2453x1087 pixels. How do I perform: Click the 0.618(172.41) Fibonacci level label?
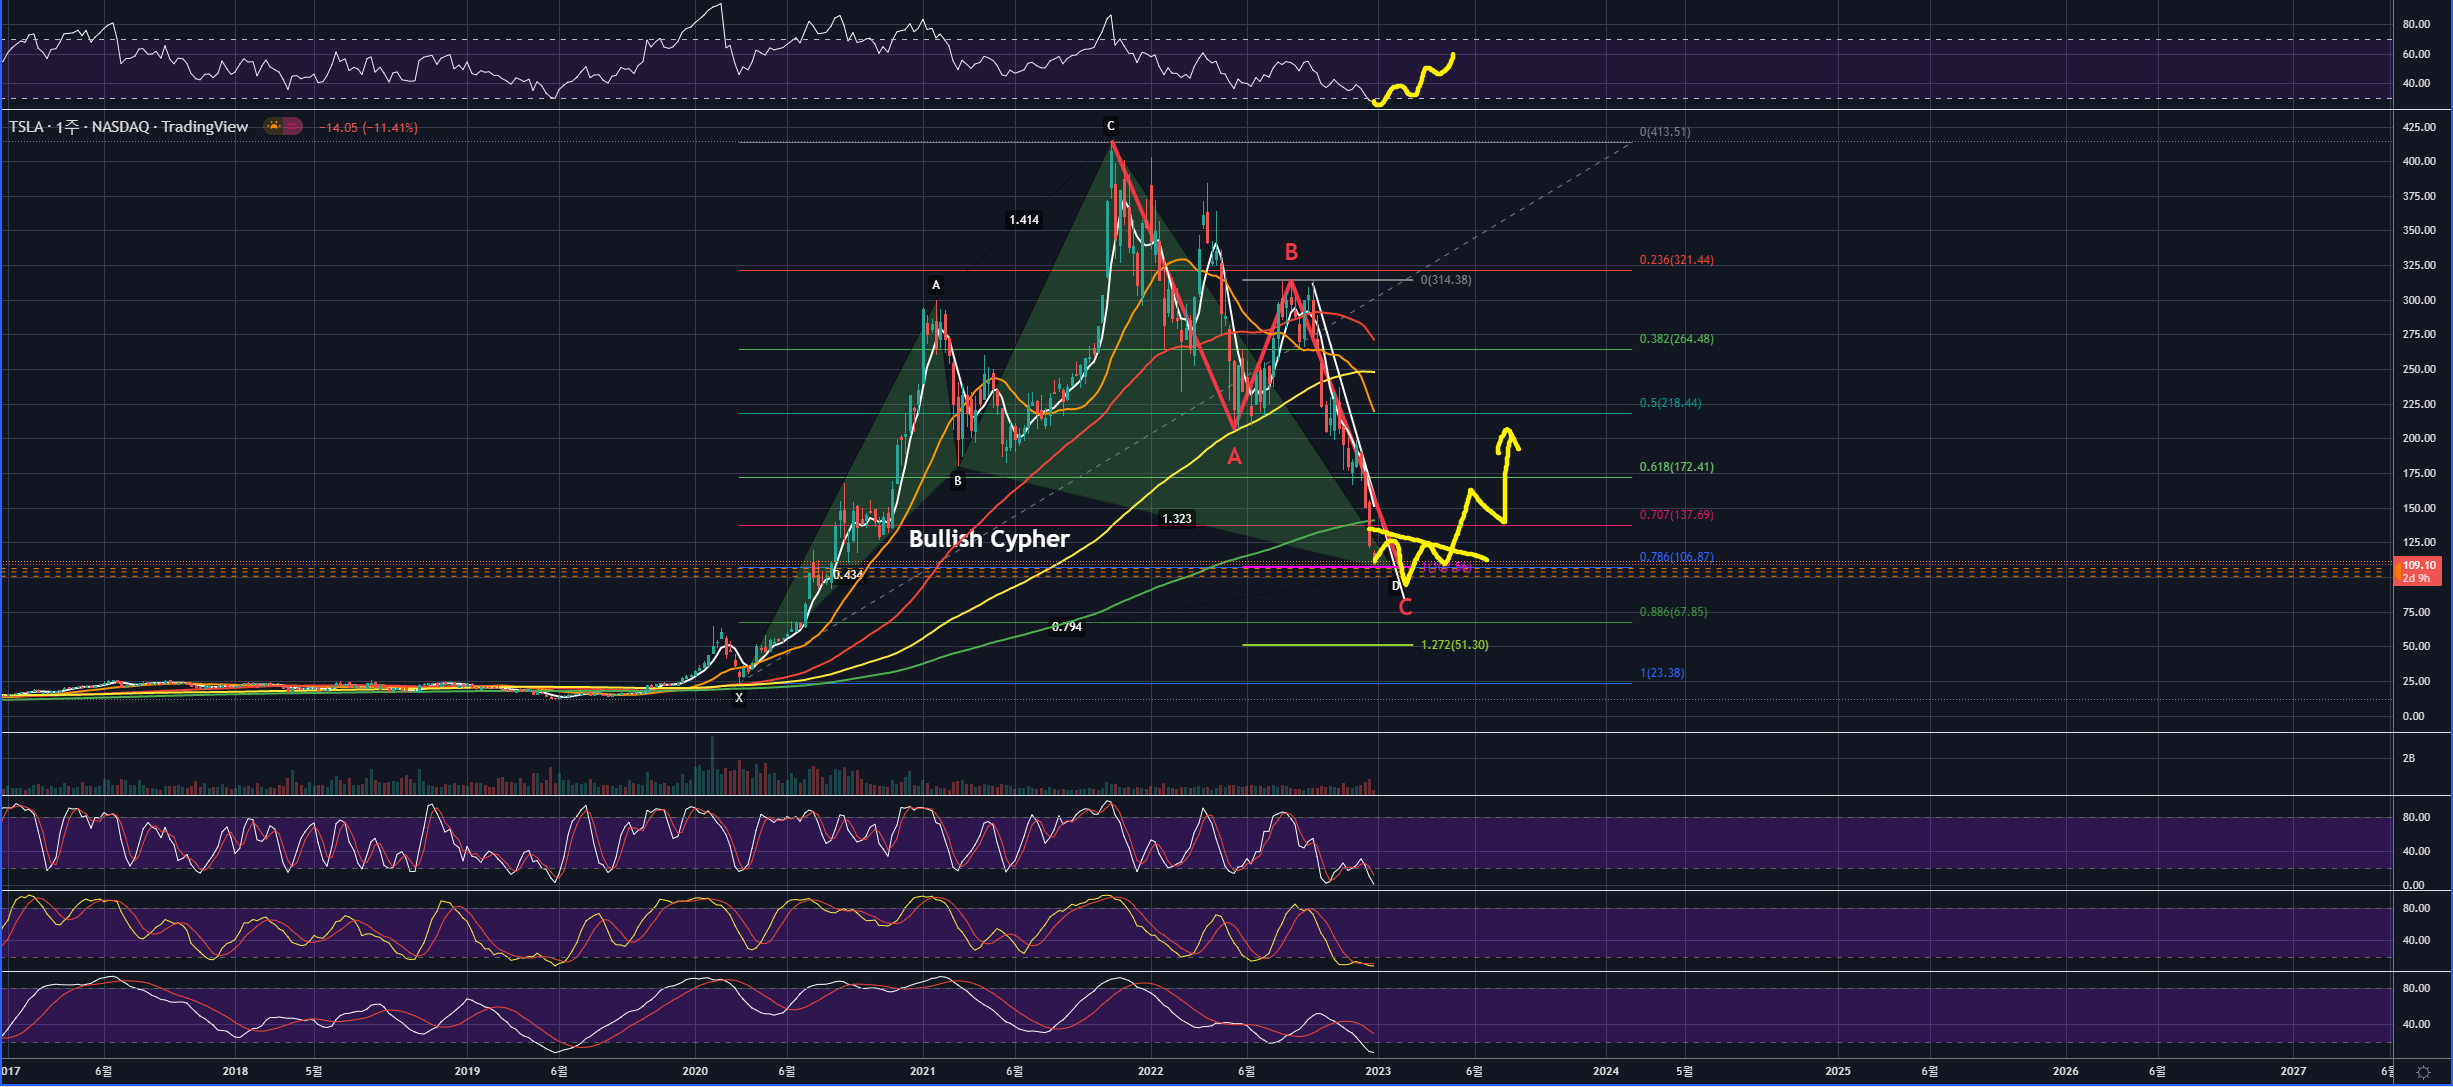(x=1676, y=467)
